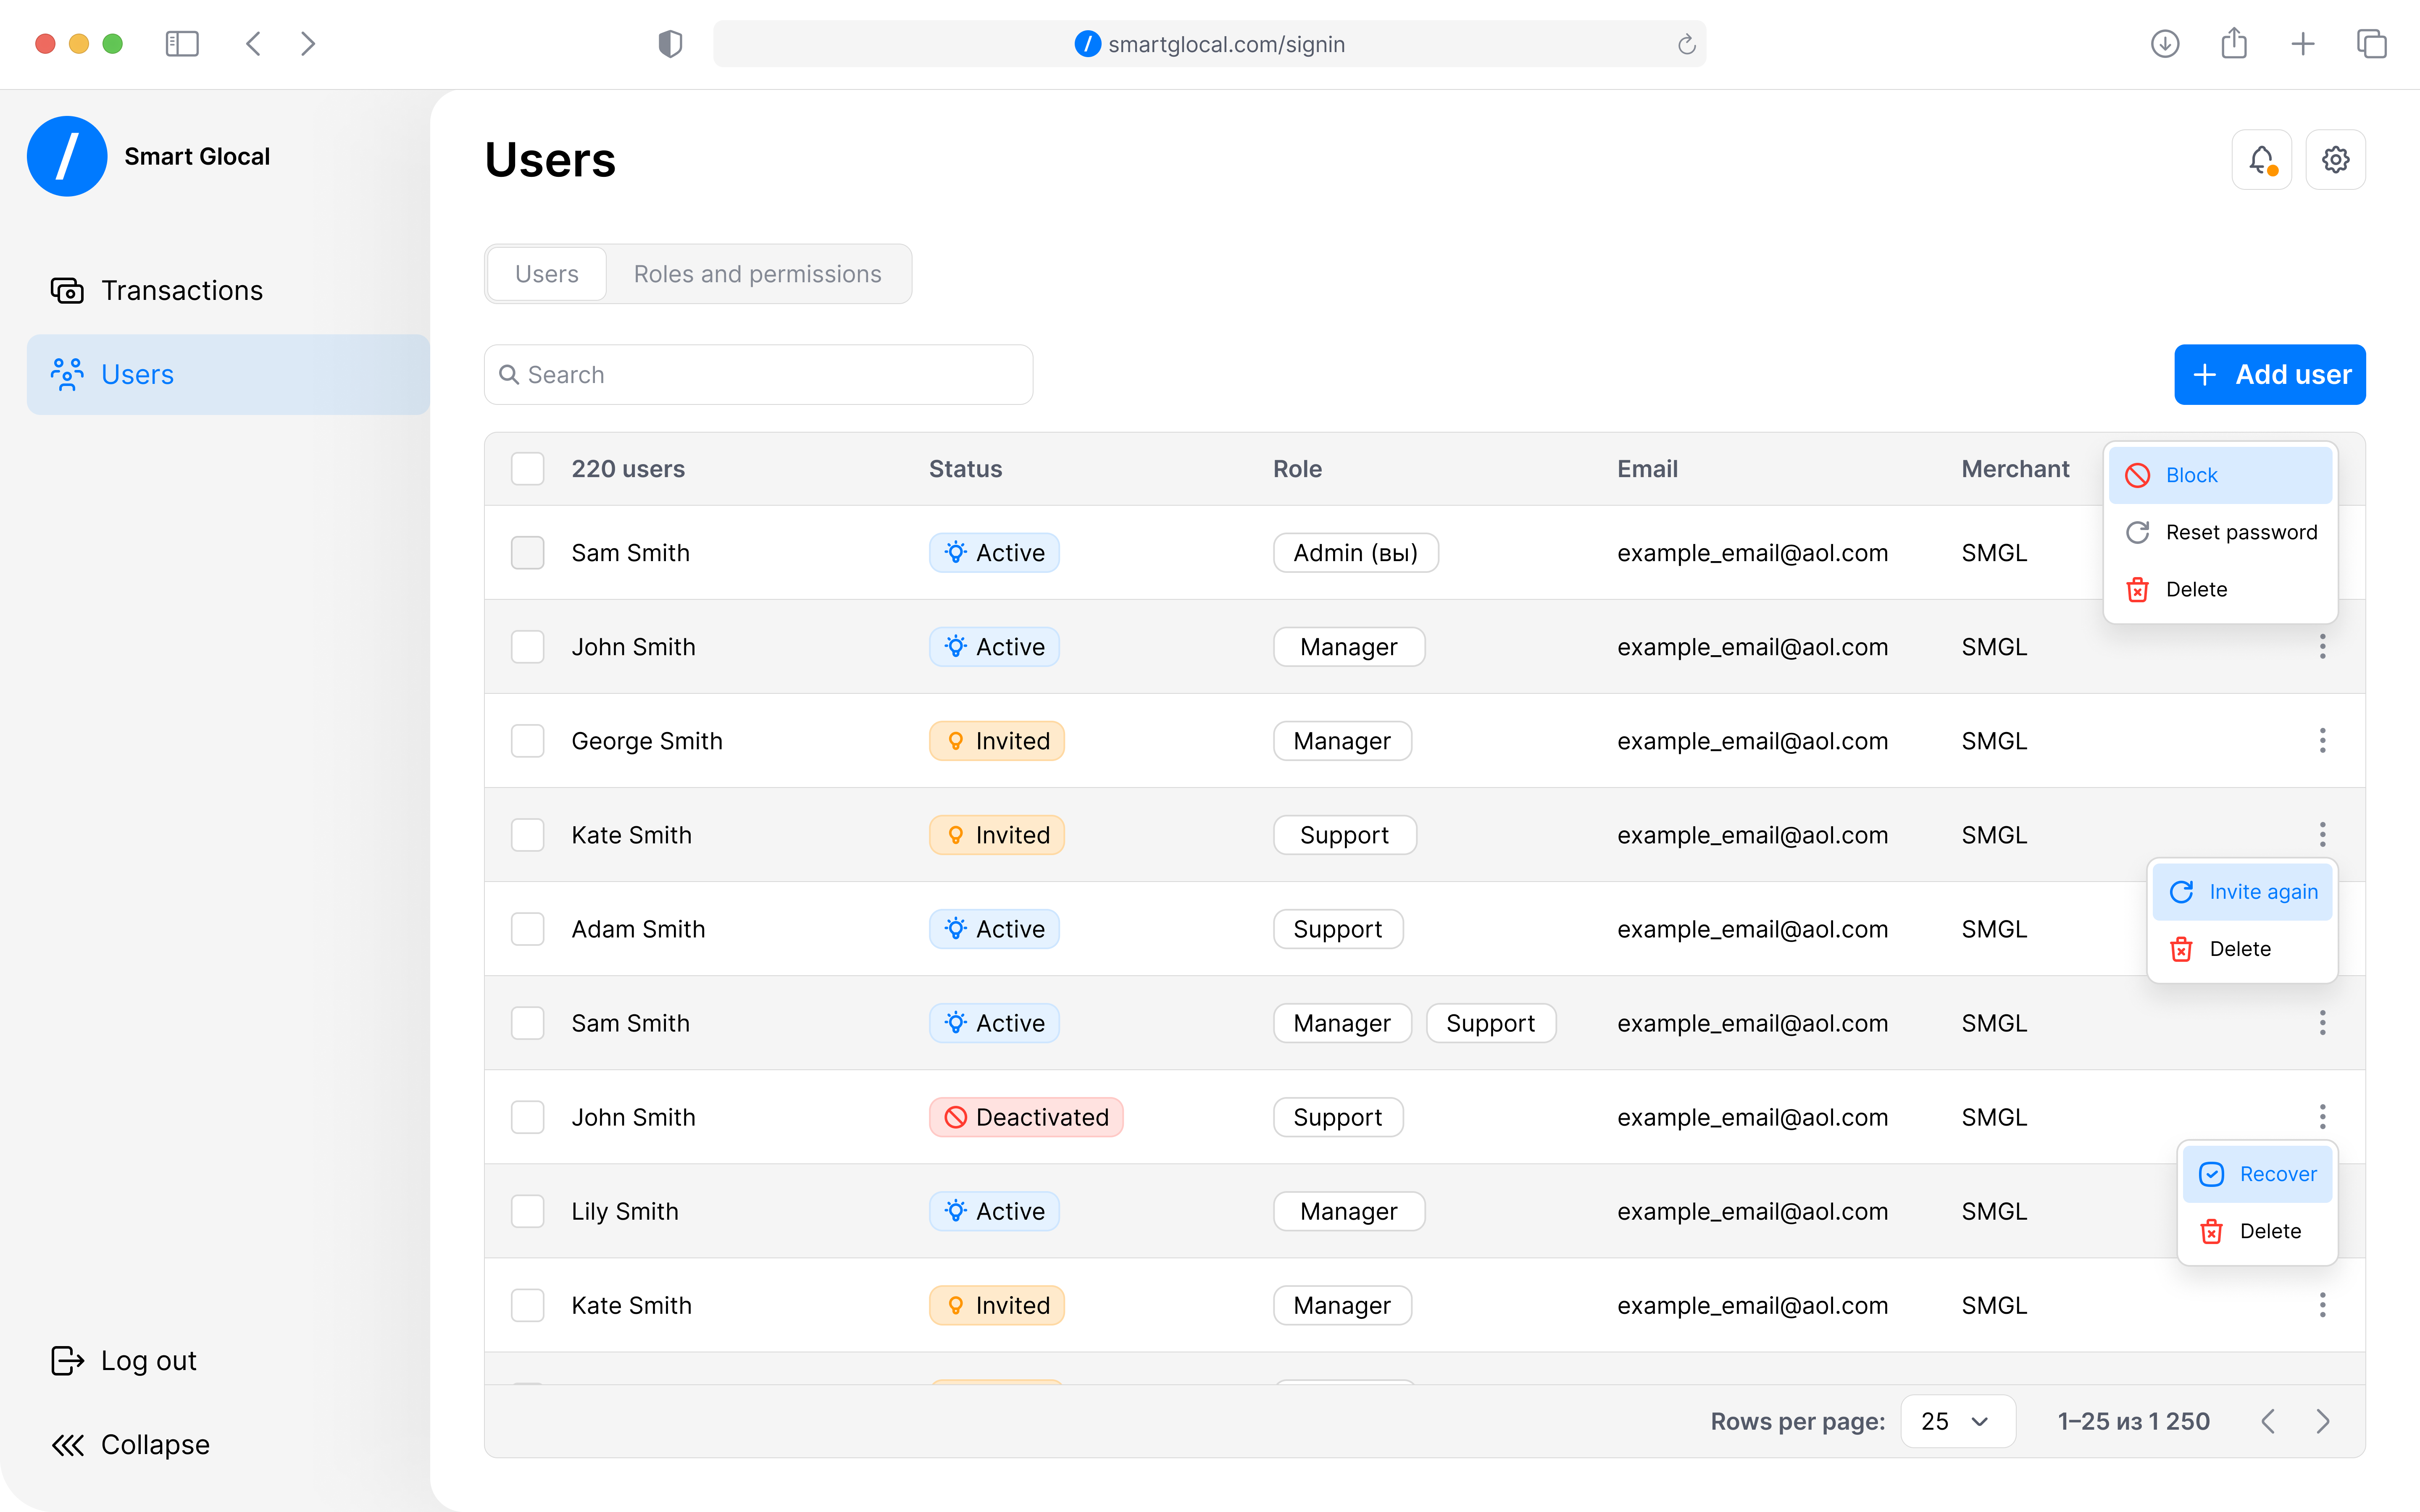
Task: Click Log out in the sidebar
Action: tap(124, 1360)
